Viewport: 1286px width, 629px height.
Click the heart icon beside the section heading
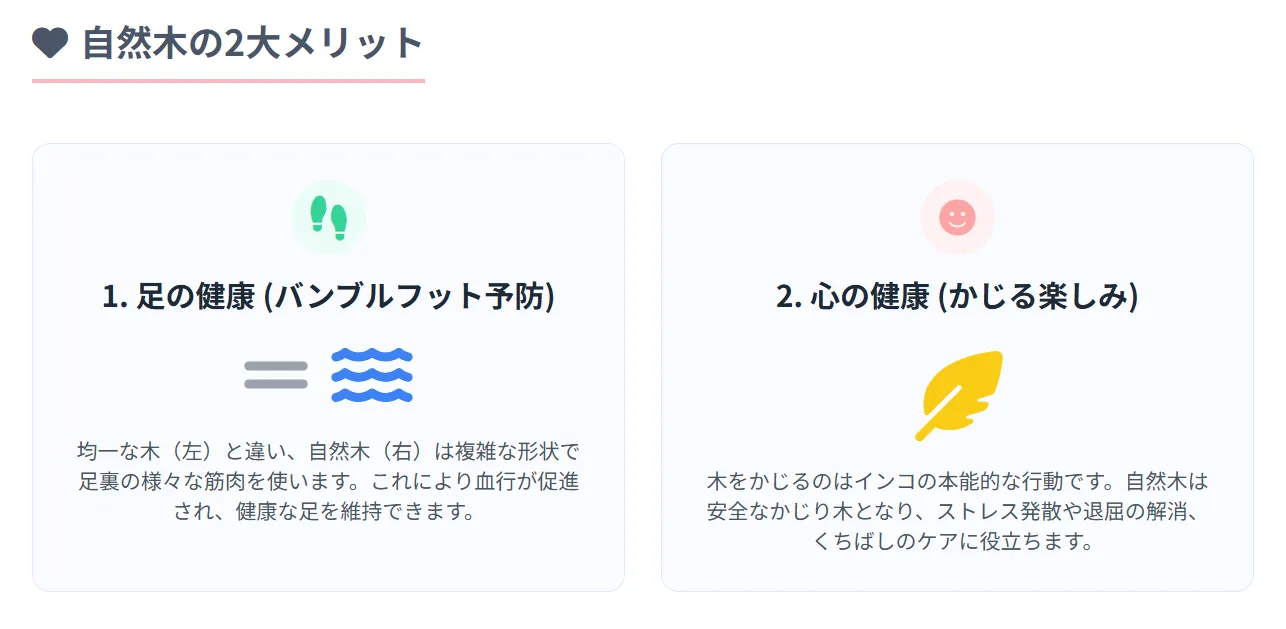point(50,43)
